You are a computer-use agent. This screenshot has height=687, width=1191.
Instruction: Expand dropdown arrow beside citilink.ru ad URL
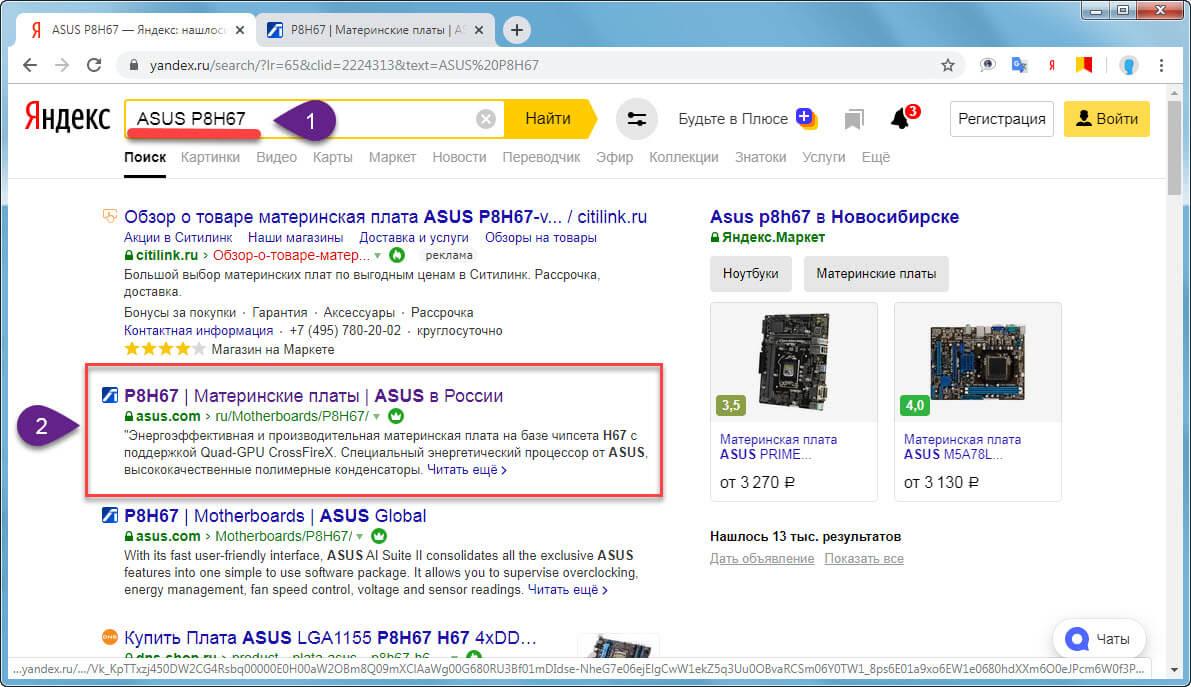click(381, 255)
